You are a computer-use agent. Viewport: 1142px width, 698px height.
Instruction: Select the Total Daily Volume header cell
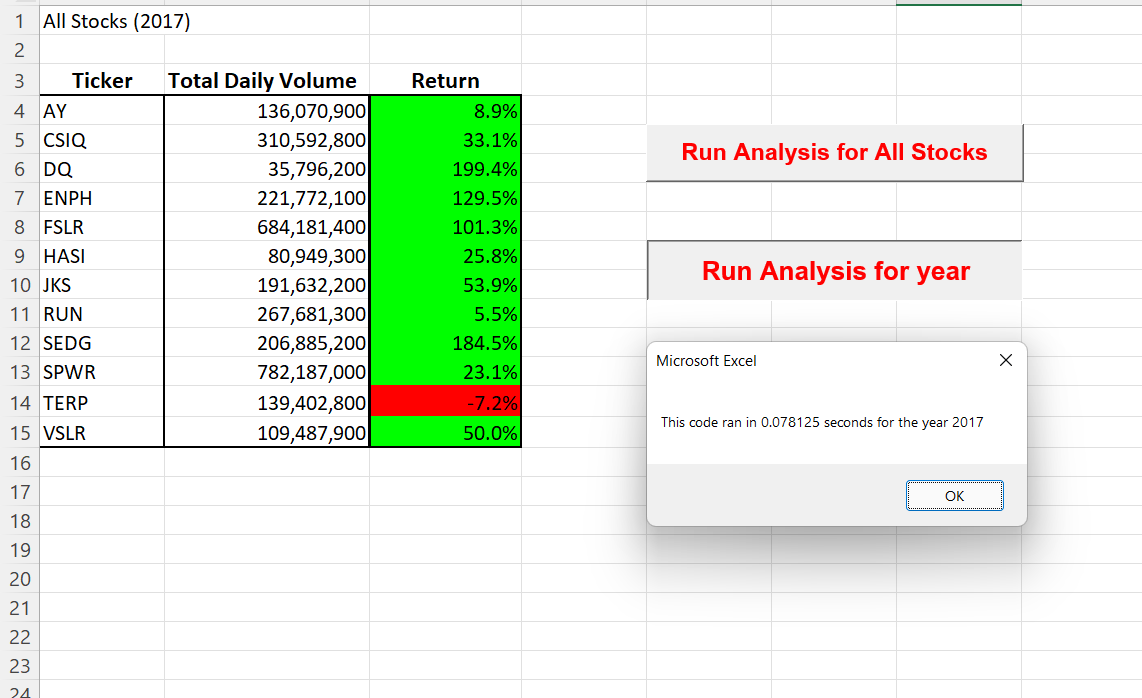267,80
